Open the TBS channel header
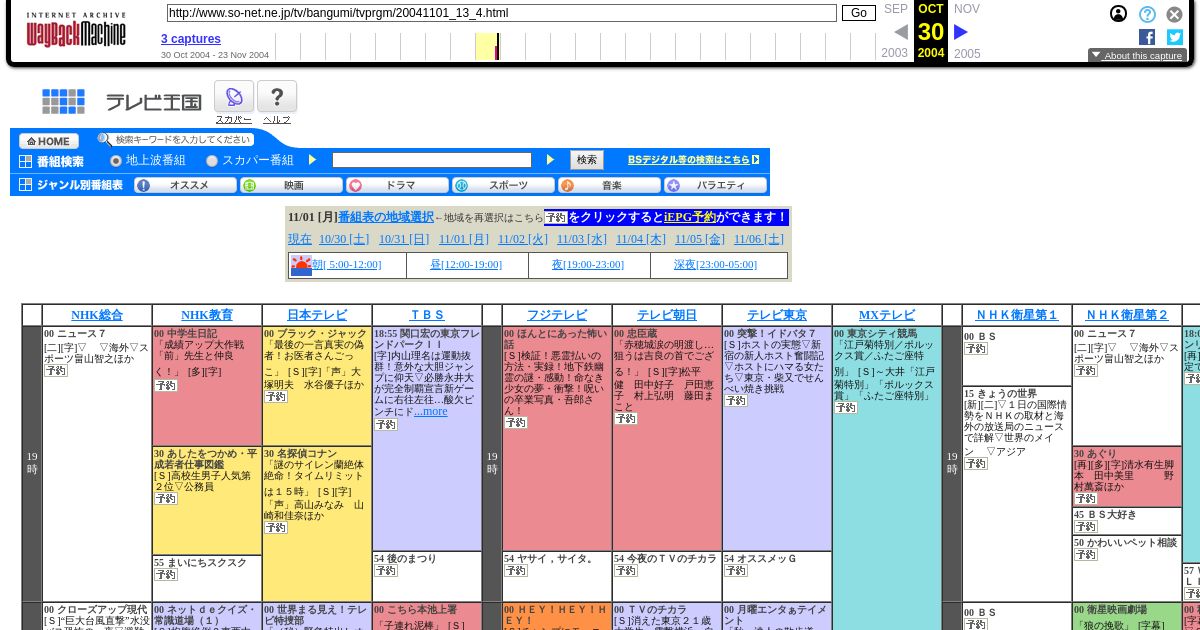The height and width of the screenshot is (630, 1200). pos(427,315)
